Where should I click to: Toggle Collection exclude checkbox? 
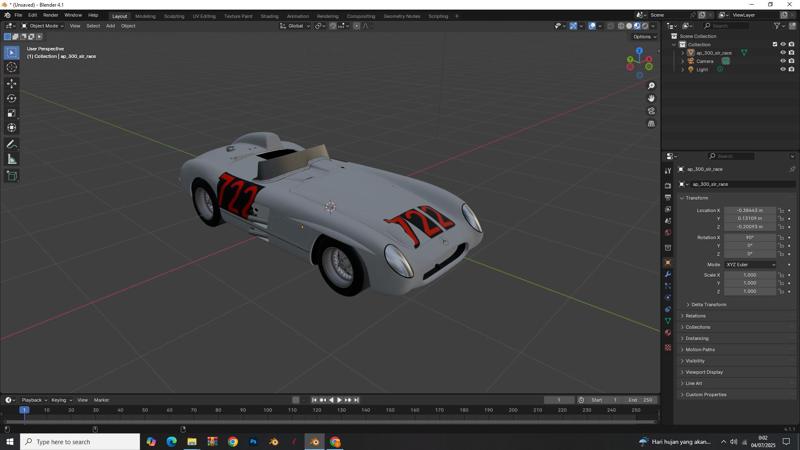pos(774,44)
